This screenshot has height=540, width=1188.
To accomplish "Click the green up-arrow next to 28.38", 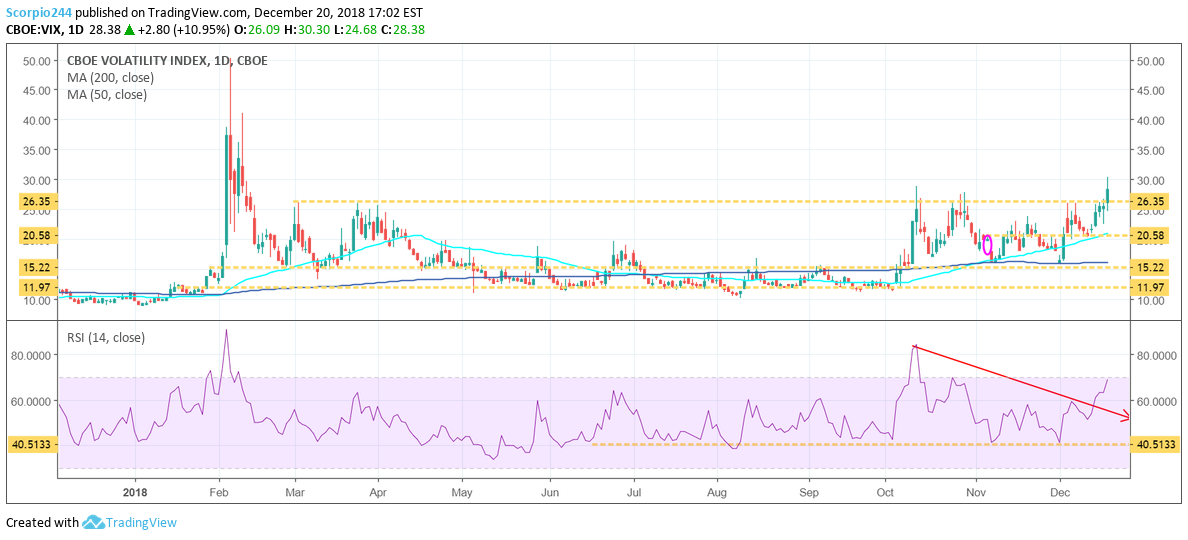I will [130, 28].
